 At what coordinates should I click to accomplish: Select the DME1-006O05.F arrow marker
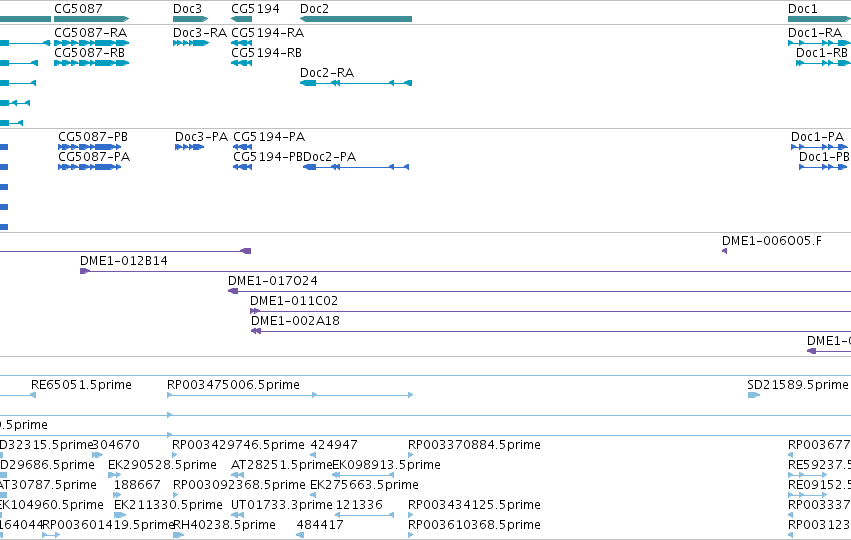(725, 251)
